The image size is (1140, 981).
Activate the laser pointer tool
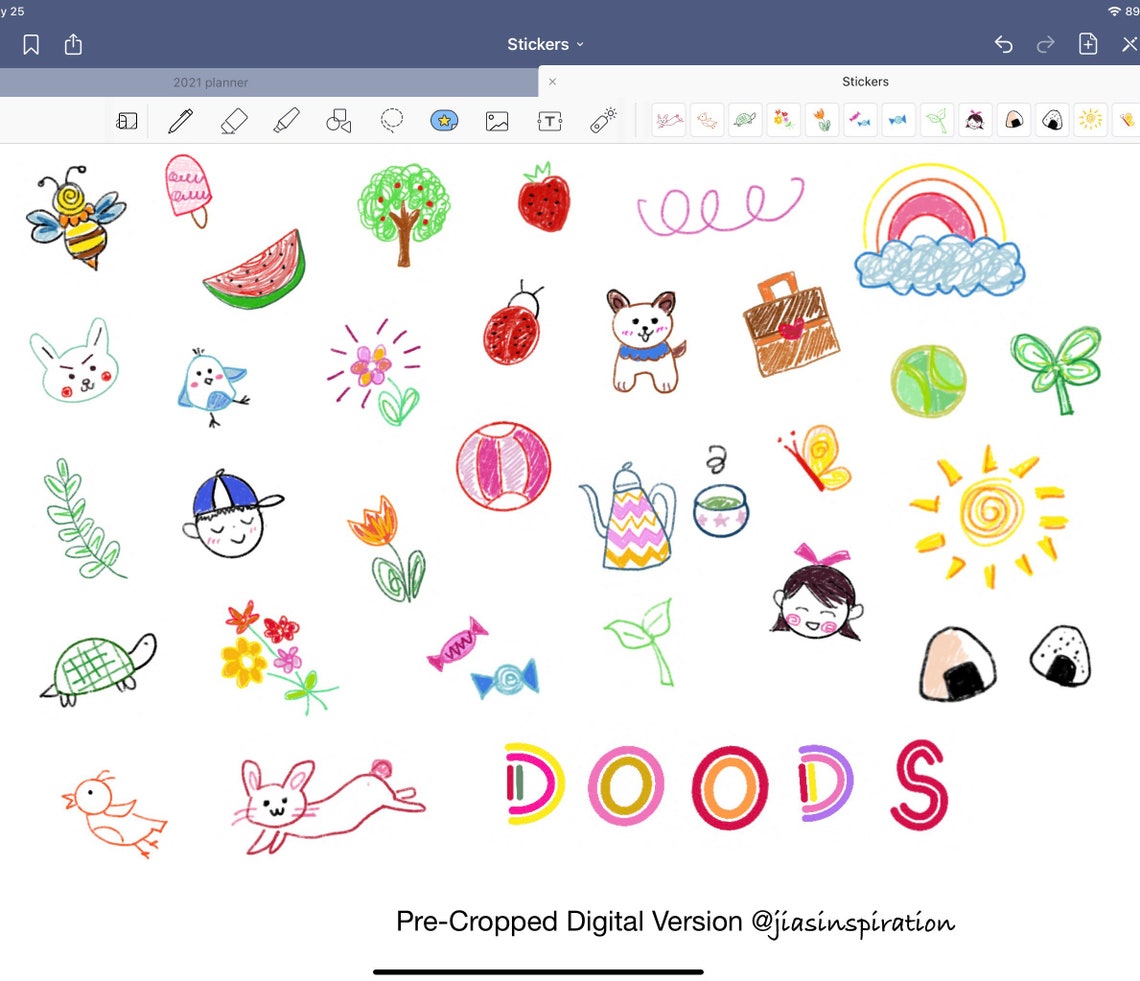(603, 119)
